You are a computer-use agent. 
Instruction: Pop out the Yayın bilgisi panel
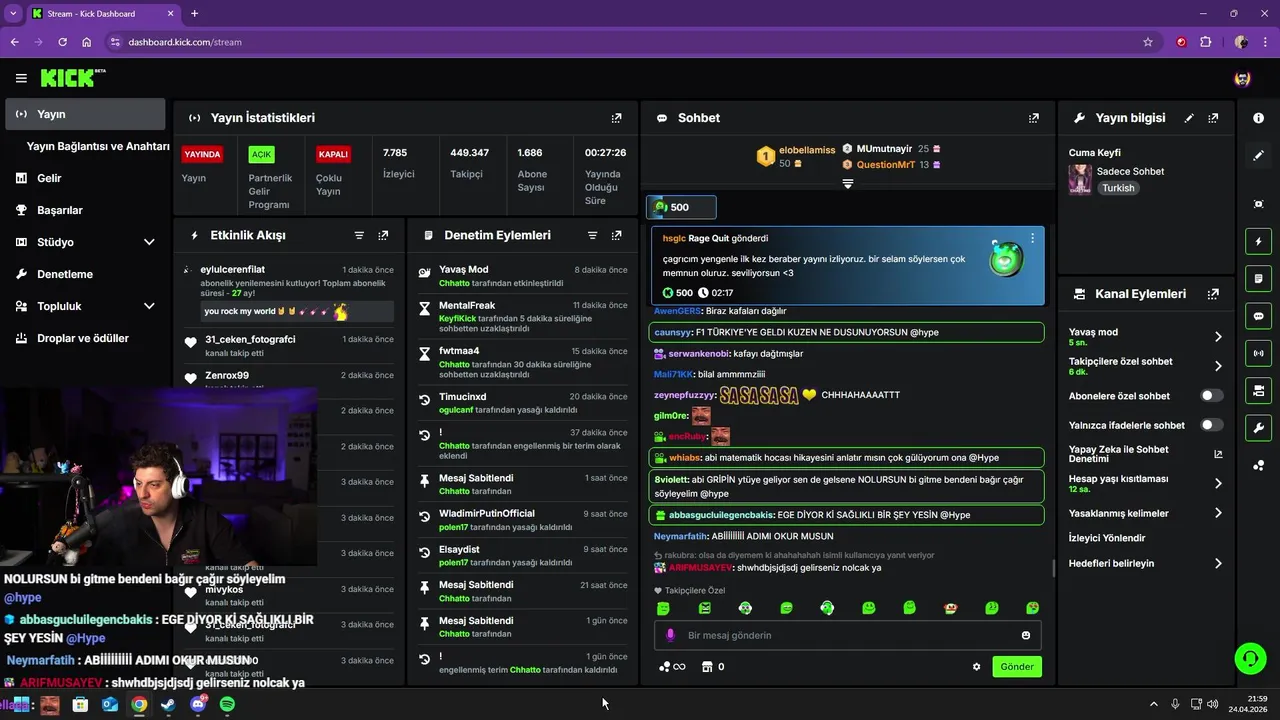(x=1213, y=118)
